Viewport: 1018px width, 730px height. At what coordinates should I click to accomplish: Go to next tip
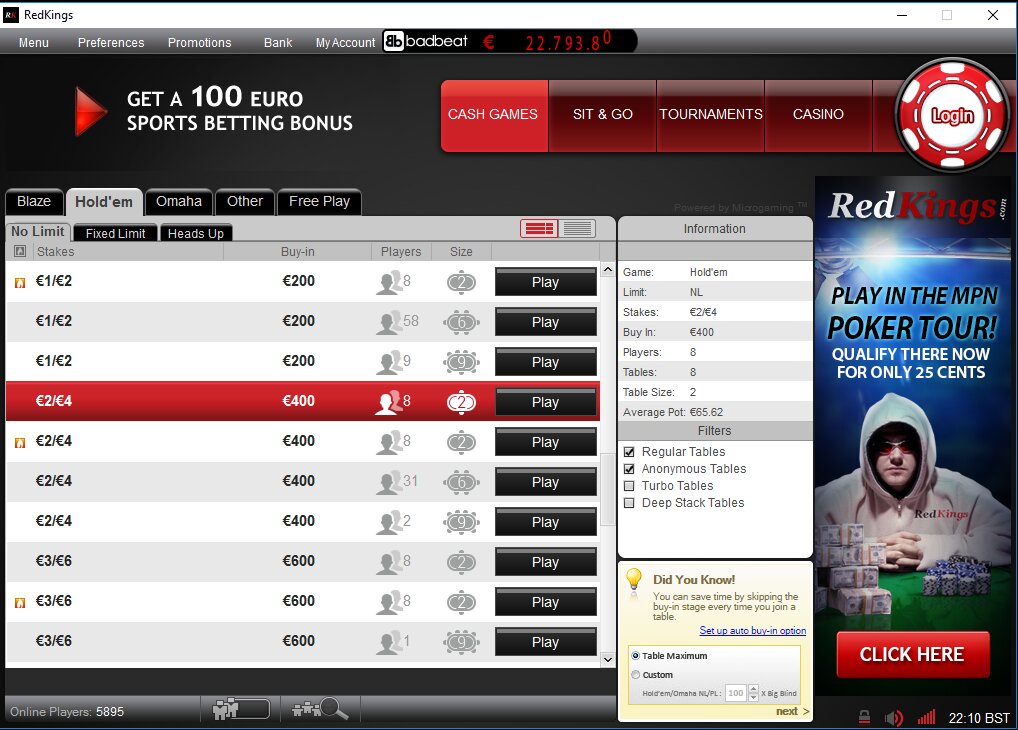pos(792,711)
